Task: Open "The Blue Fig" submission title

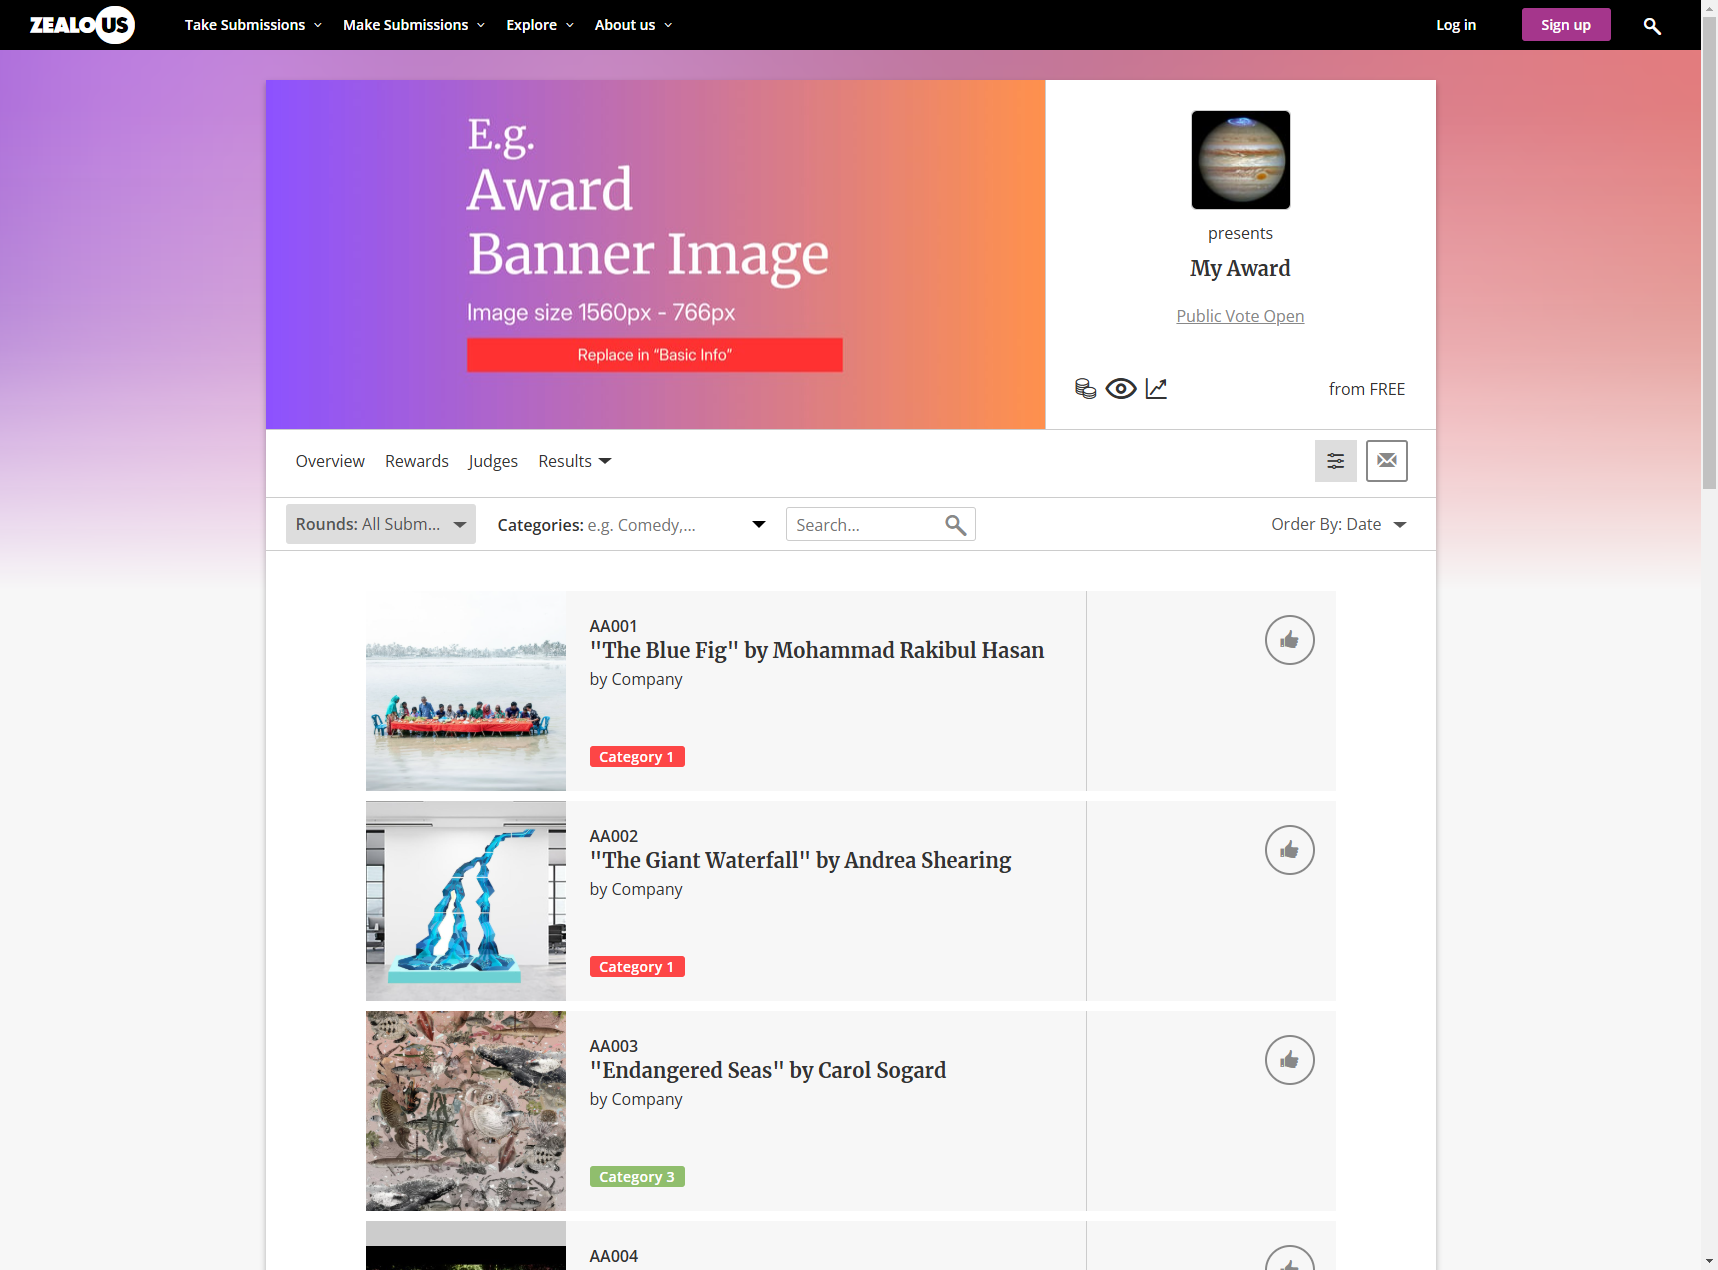Action: 817,650
